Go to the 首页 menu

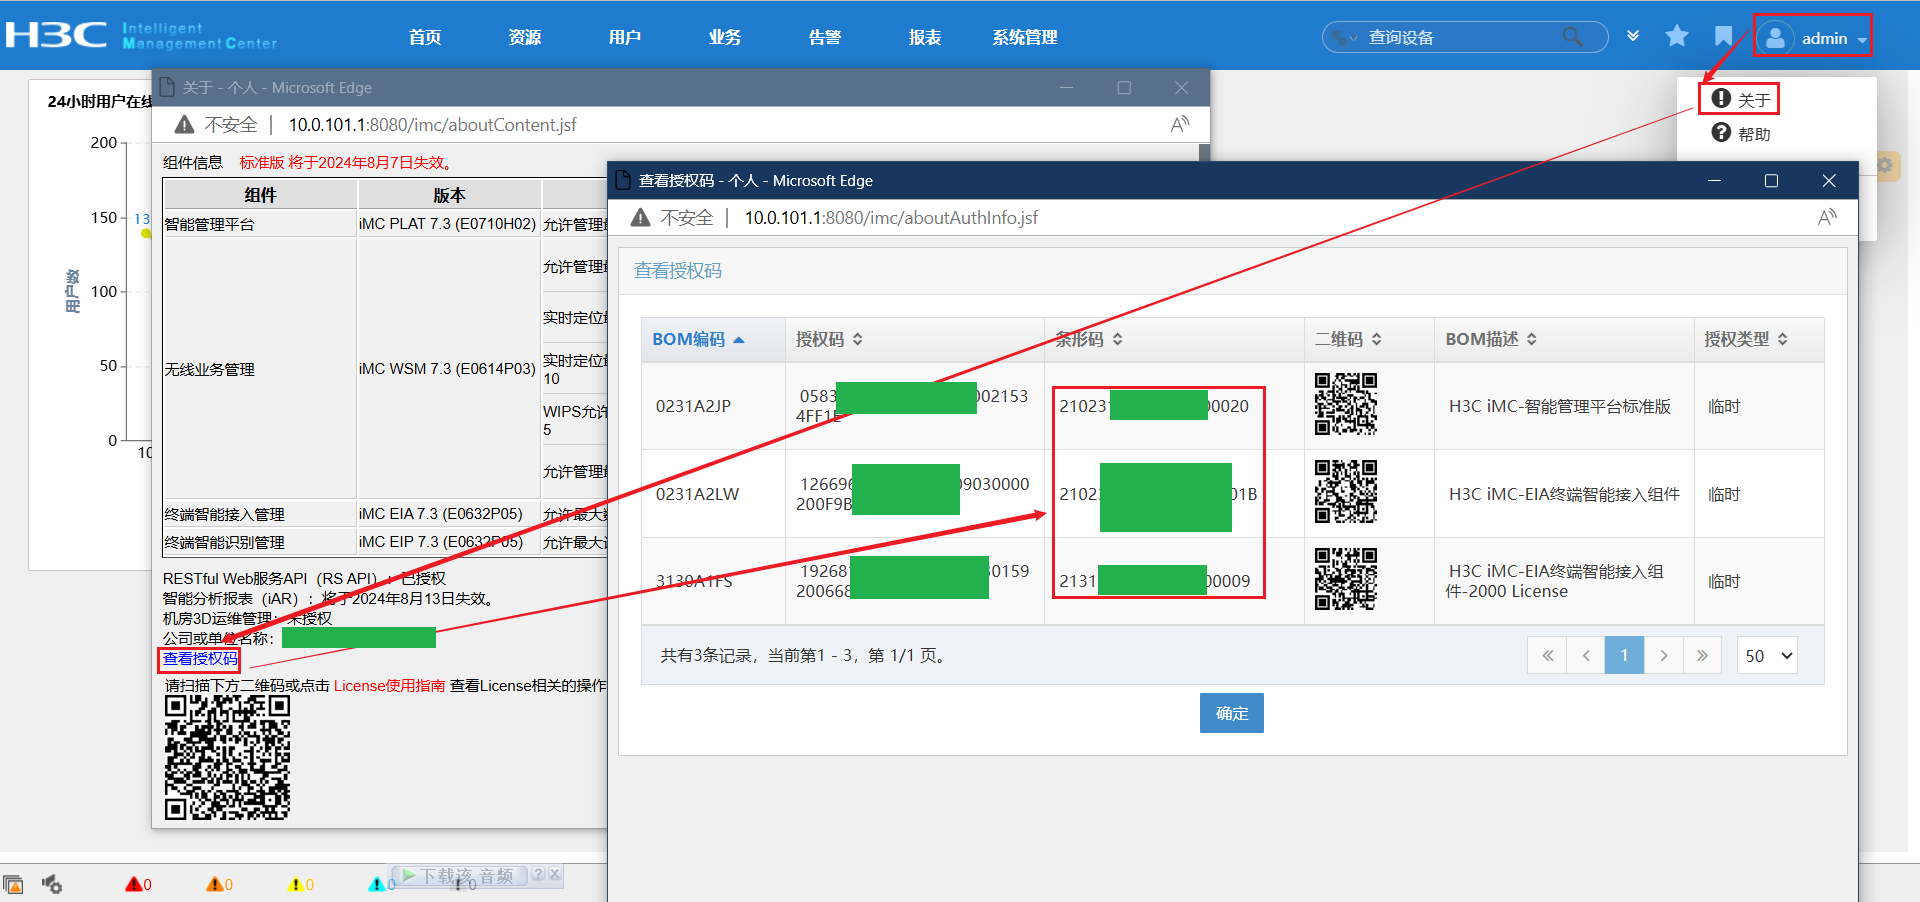pyautogui.click(x=425, y=37)
